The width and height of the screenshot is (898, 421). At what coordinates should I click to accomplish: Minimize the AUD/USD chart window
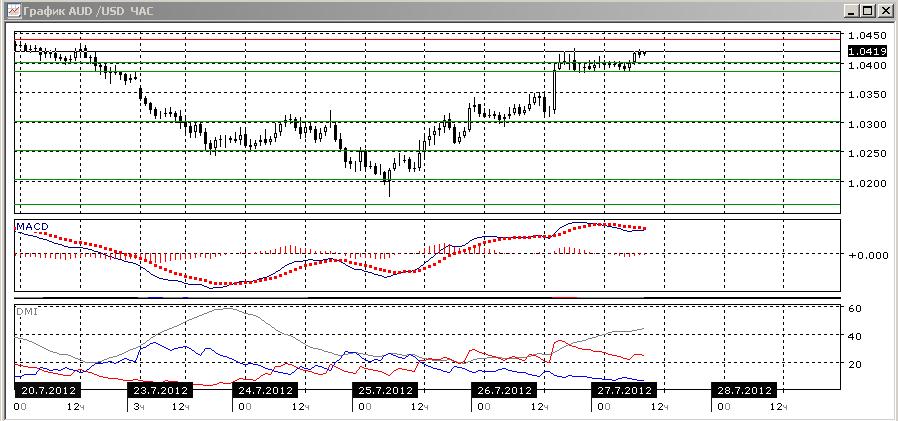click(852, 10)
